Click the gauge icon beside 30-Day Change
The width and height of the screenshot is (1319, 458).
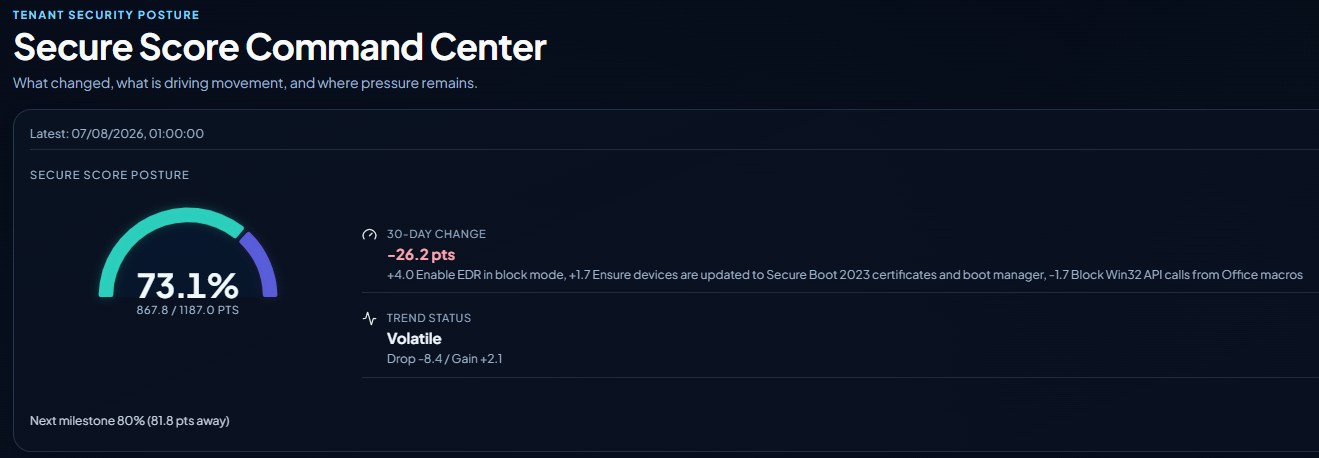369,234
